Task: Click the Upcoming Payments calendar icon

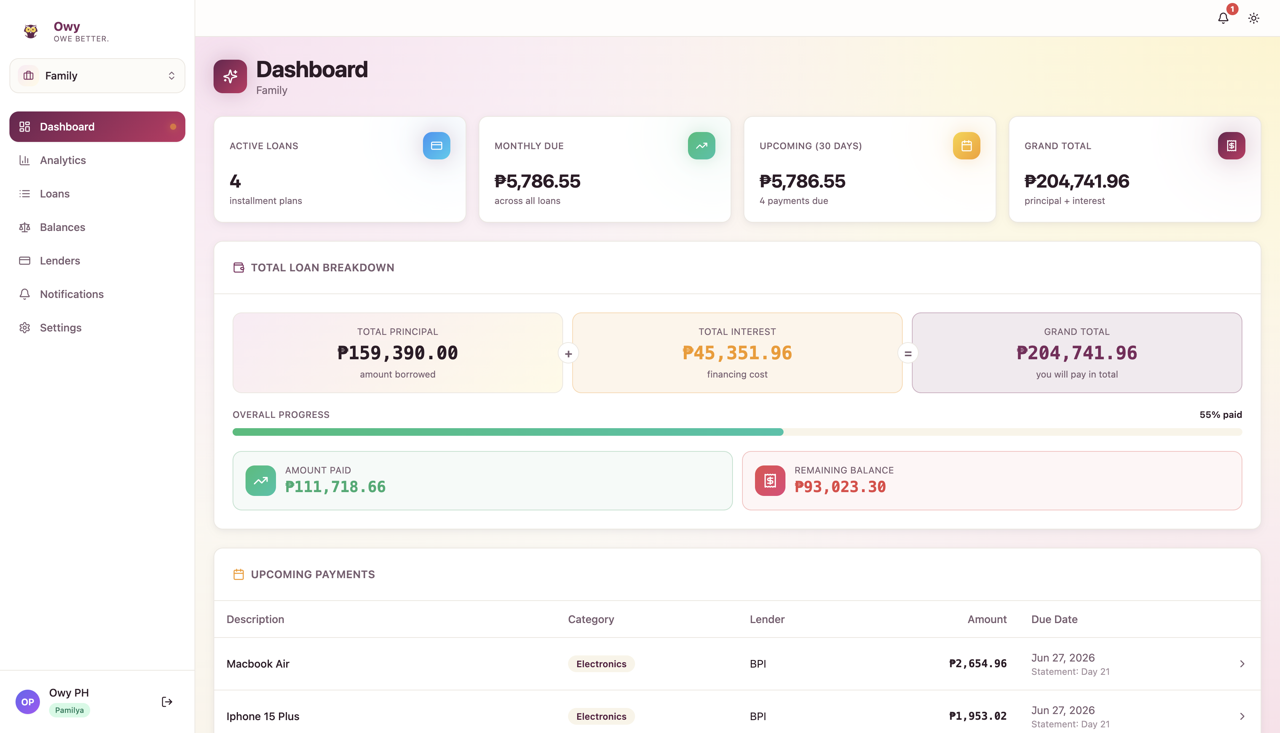Action: (238, 575)
